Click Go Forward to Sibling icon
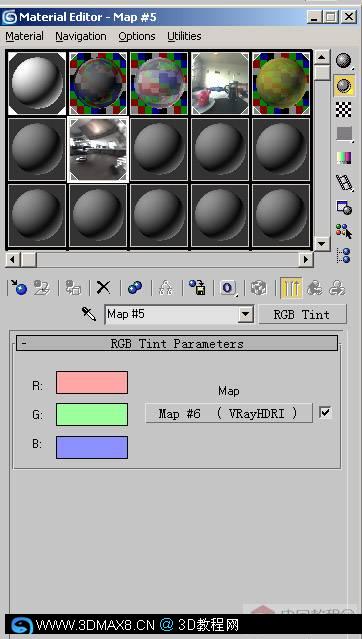 click(337, 288)
